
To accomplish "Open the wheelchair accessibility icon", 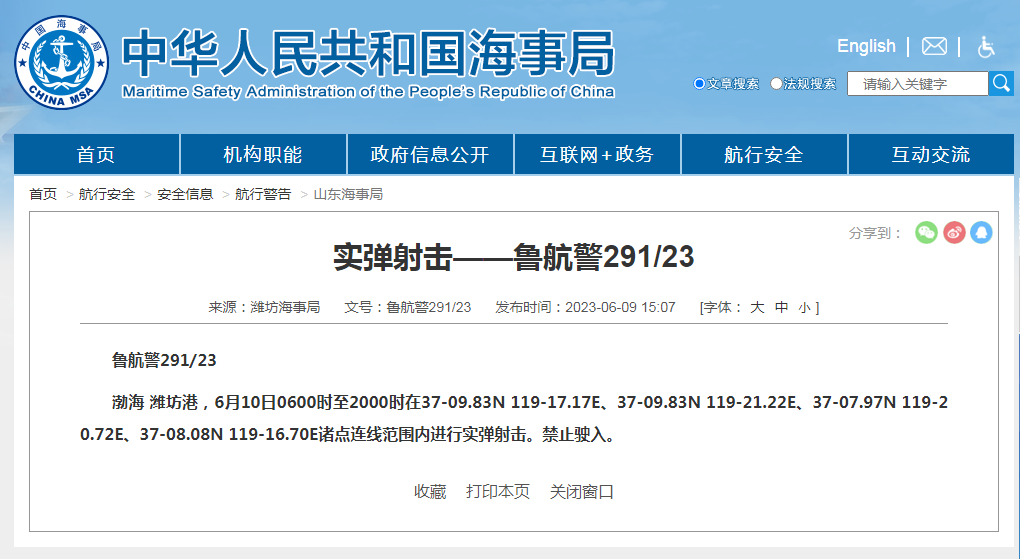I will pos(986,47).
